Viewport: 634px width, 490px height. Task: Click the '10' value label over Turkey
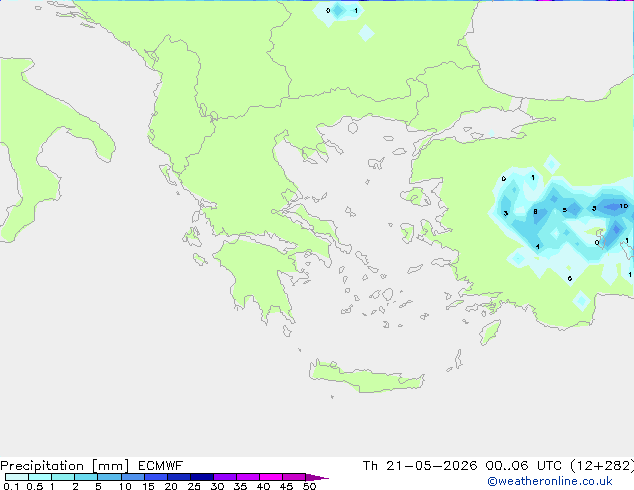624,206
